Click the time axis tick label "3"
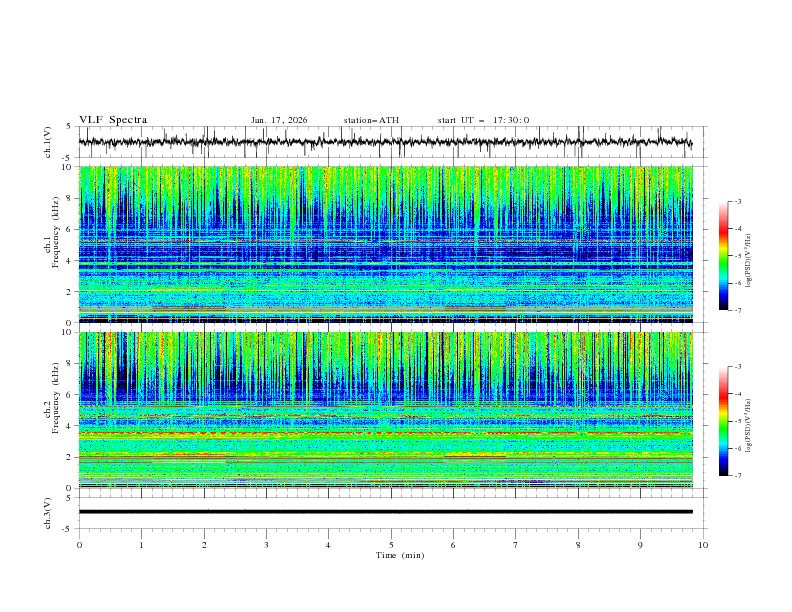This screenshot has height=612, width=792. [266, 545]
